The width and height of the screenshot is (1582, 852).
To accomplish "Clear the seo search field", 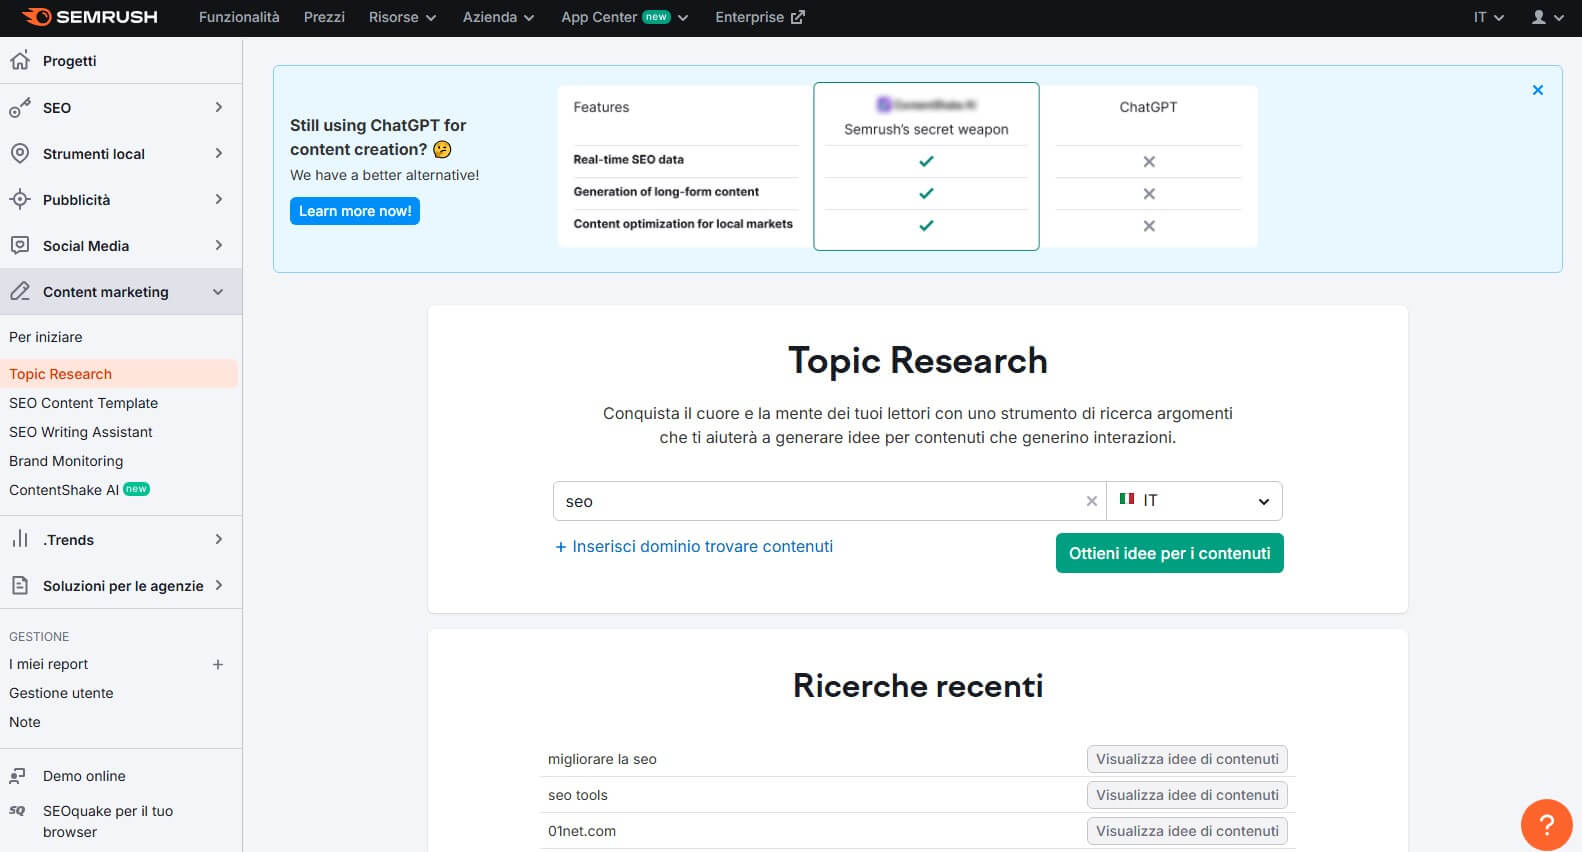I will pyautogui.click(x=1092, y=501).
